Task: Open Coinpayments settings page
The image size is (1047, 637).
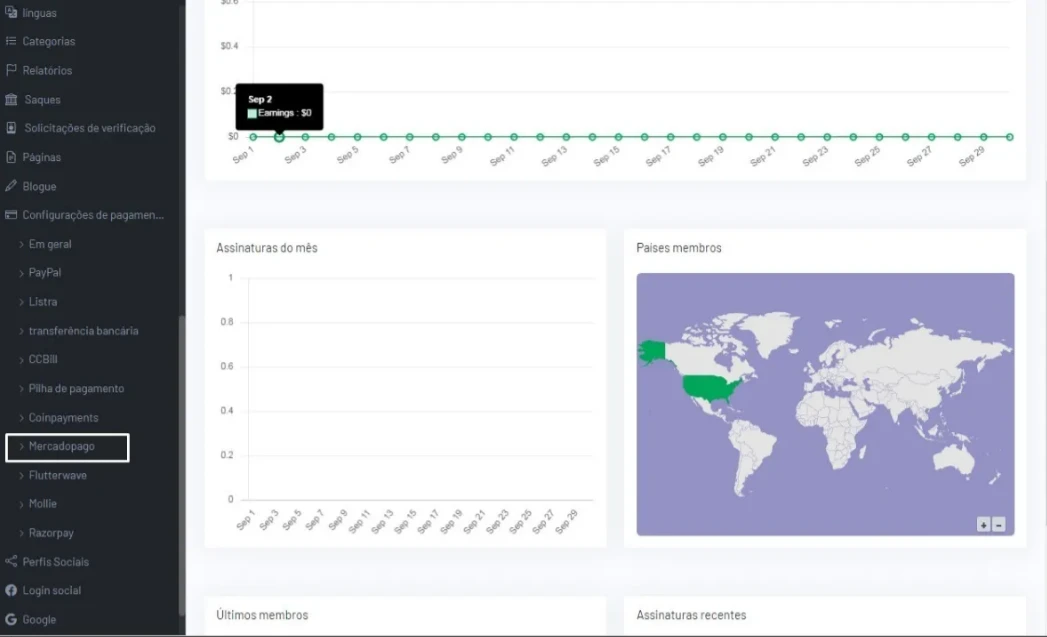Action: pyautogui.click(x=63, y=418)
